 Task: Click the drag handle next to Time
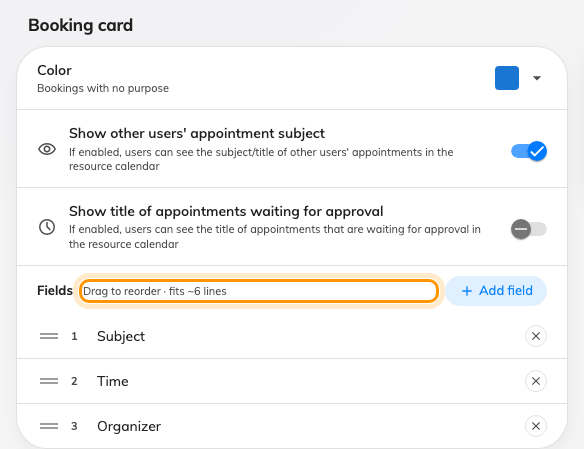point(49,381)
